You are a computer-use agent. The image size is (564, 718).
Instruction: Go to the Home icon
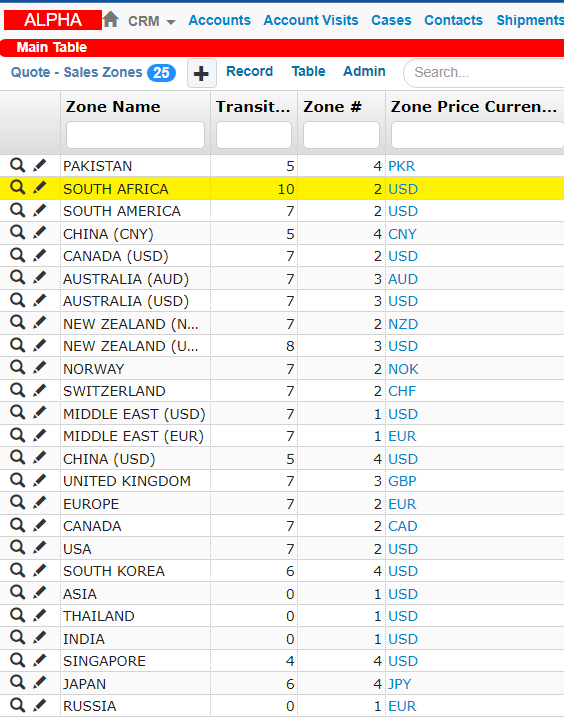point(111,20)
